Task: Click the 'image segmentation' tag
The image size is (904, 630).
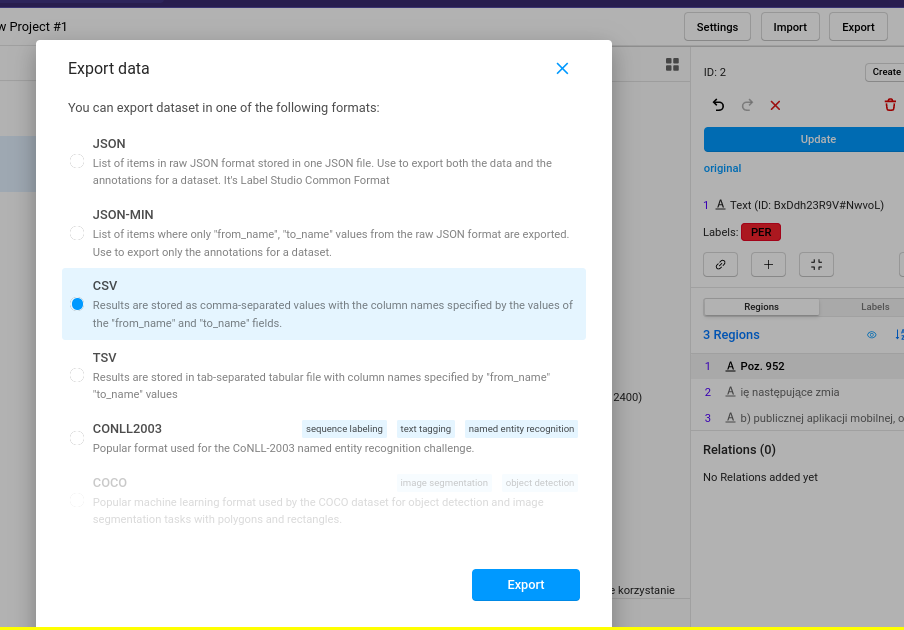Action: [x=444, y=483]
